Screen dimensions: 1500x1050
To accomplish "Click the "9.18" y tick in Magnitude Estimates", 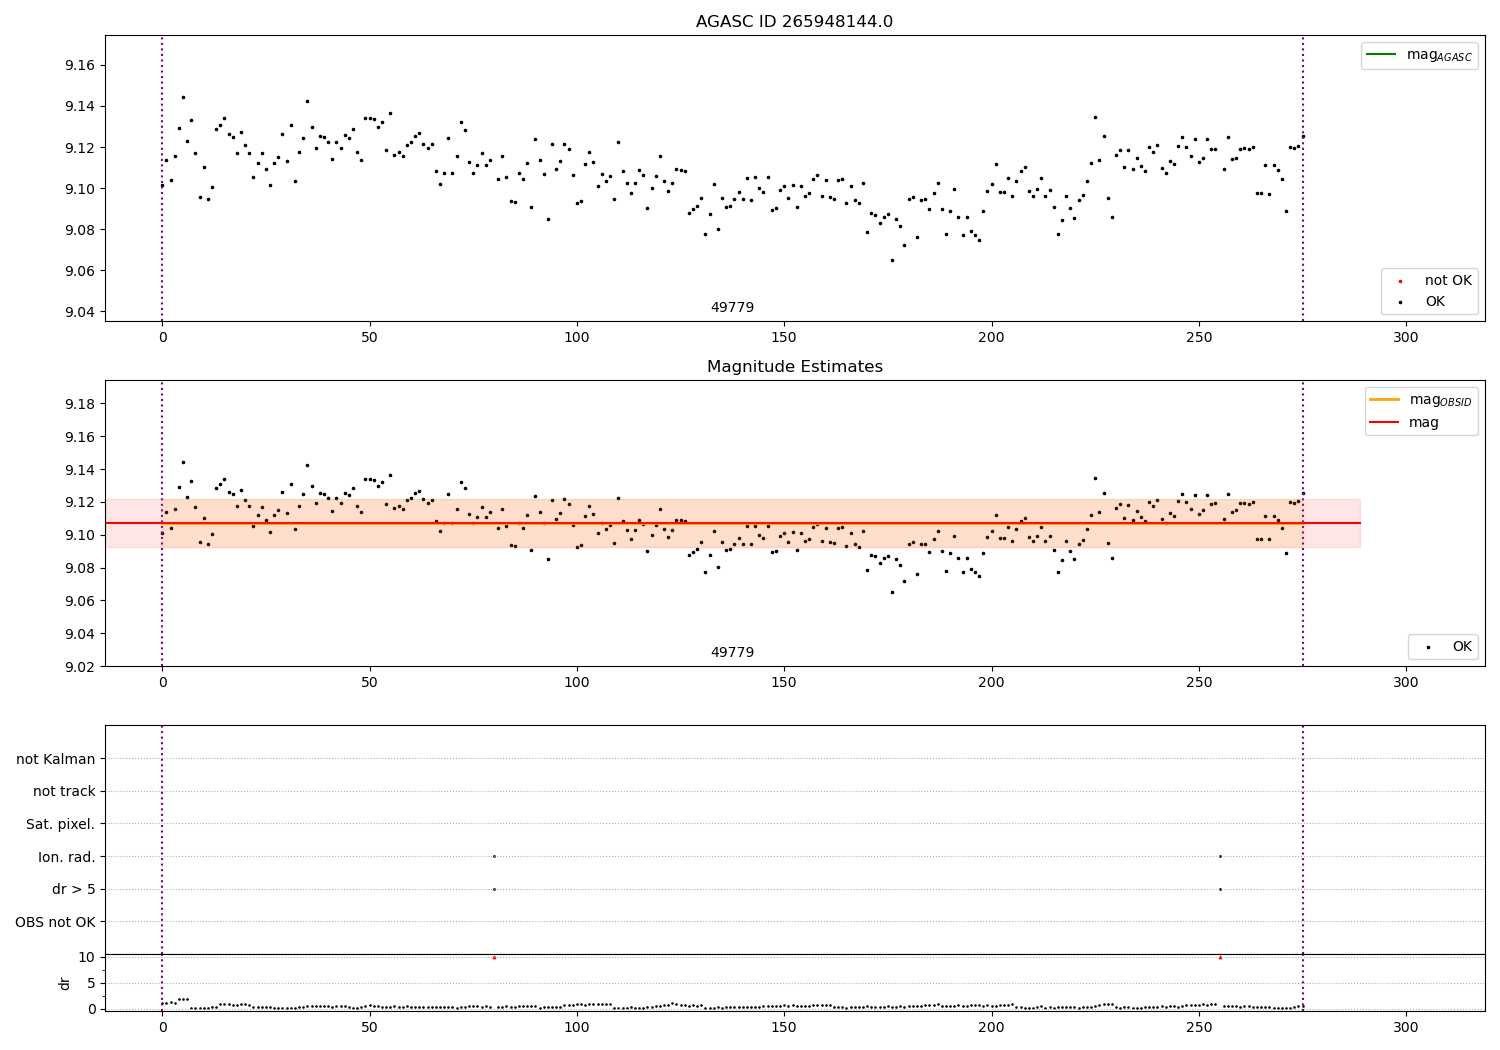I will [x=78, y=404].
